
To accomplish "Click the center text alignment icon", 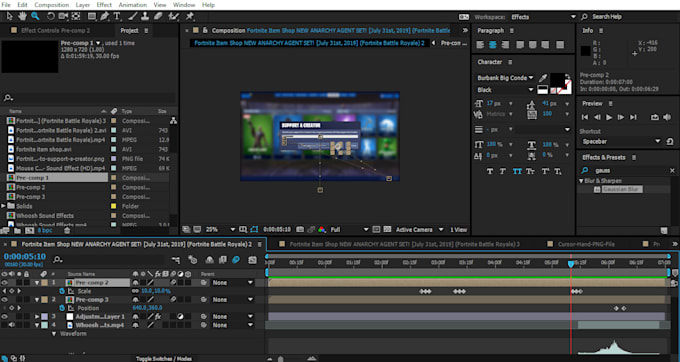I will click(x=492, y=45).
